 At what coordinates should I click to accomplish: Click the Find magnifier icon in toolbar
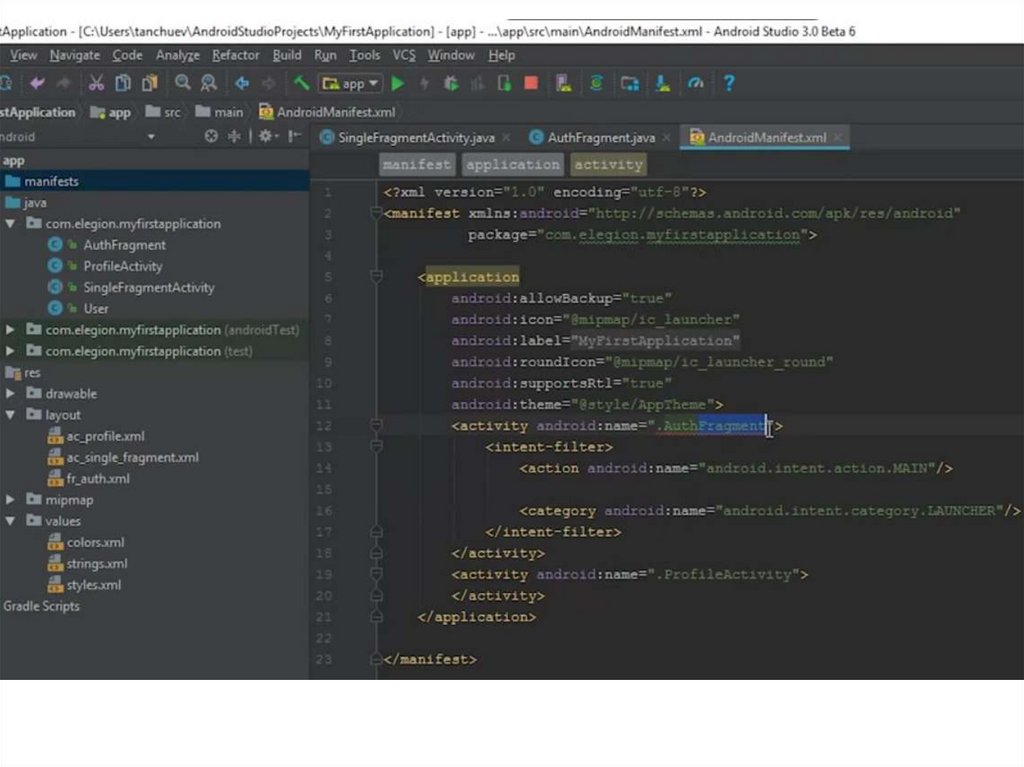pos(183,84)
